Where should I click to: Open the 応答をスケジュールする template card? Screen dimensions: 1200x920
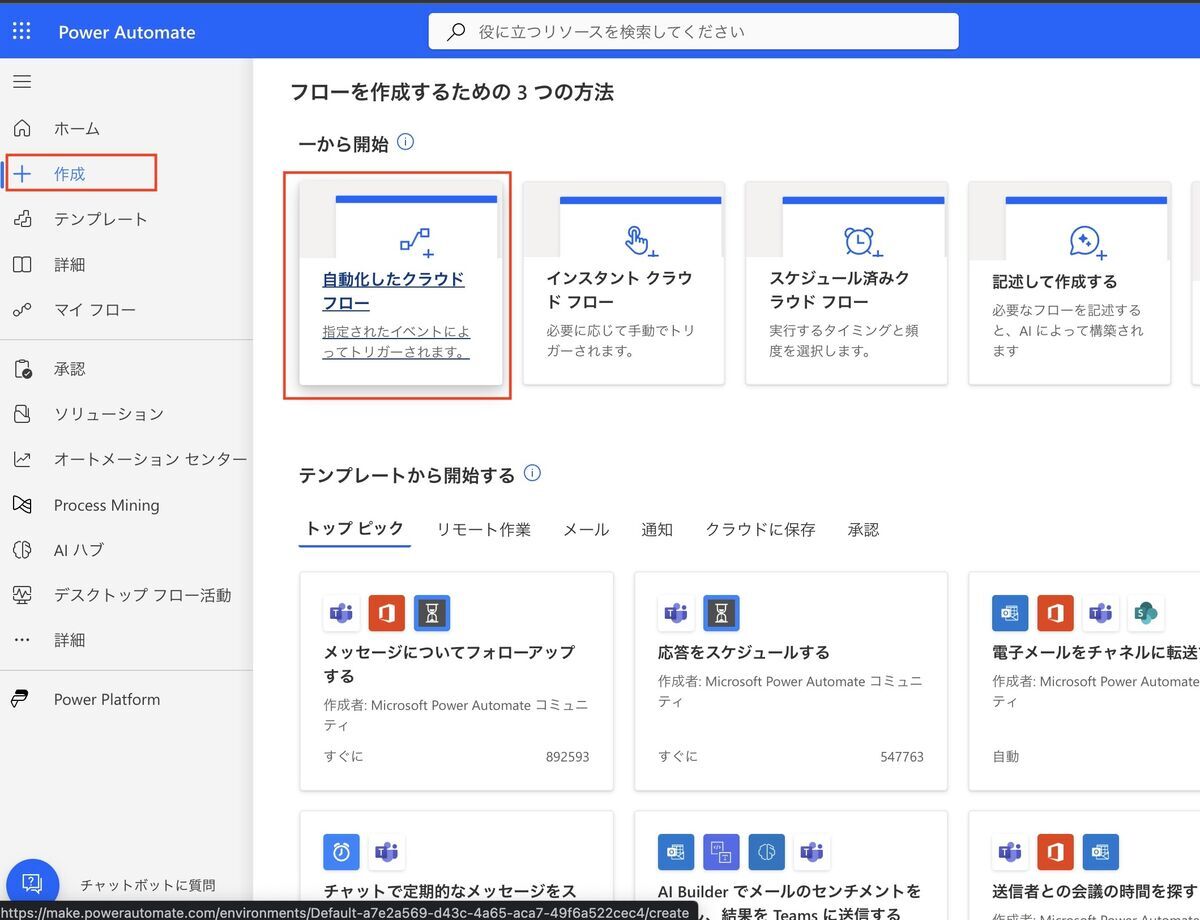(791, 681)
